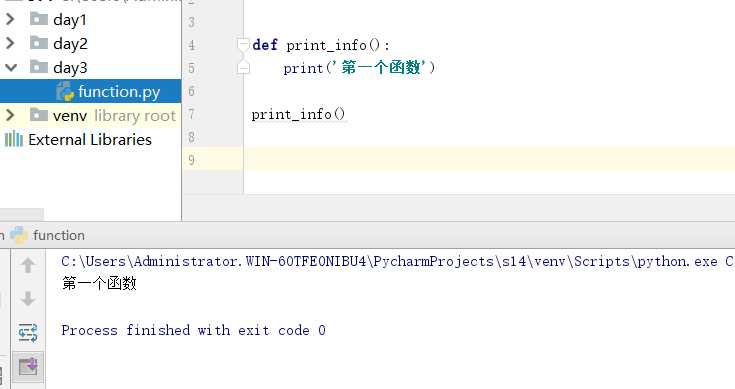Click print_info() call on line 7
735x389 pixels.
coord(299,114)
